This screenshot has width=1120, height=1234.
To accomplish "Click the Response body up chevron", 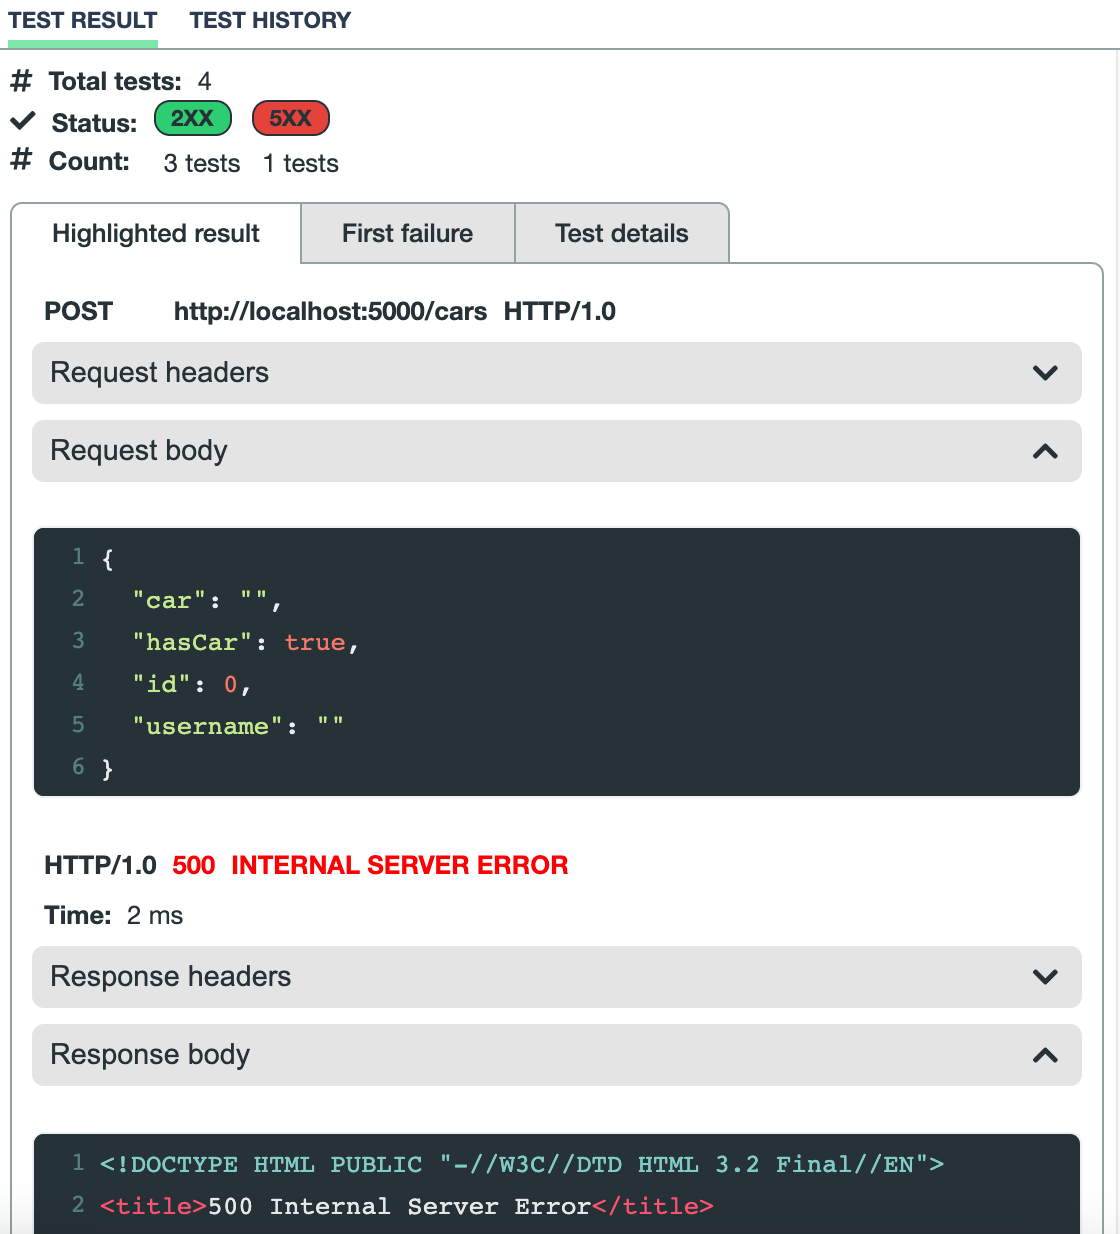I will point(1045,1056).
